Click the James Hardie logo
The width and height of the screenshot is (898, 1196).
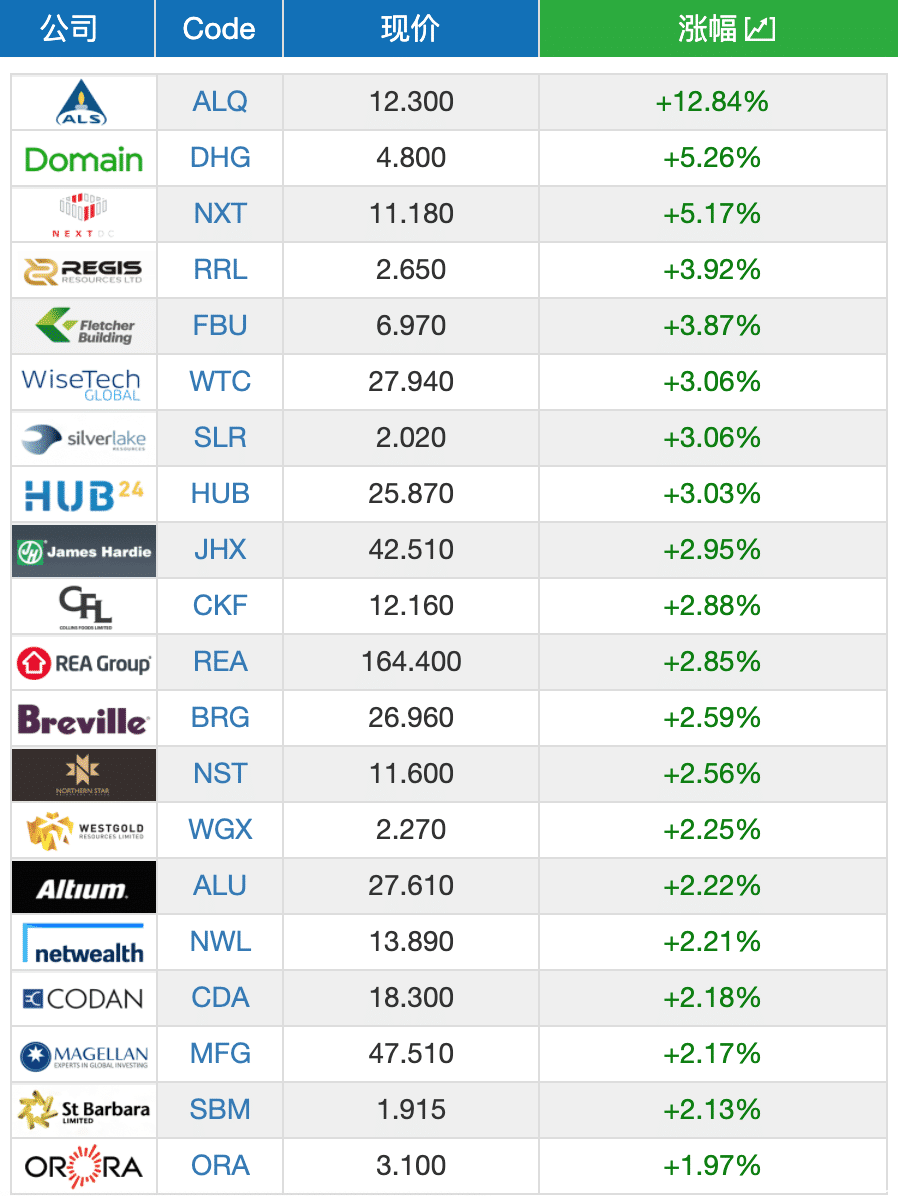click(x=84, y=551)
